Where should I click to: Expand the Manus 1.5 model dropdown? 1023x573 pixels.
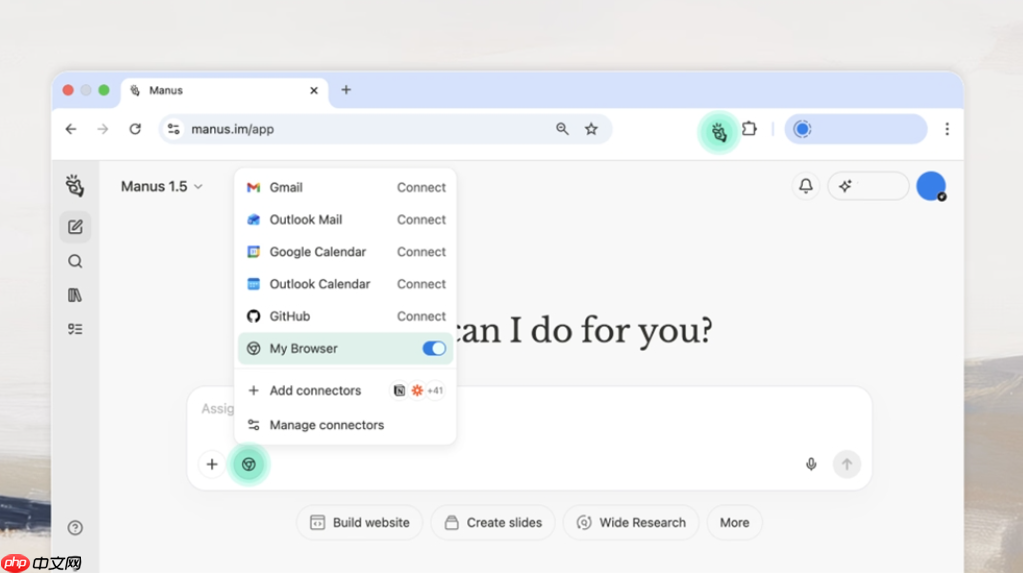[x=162, y=187]
